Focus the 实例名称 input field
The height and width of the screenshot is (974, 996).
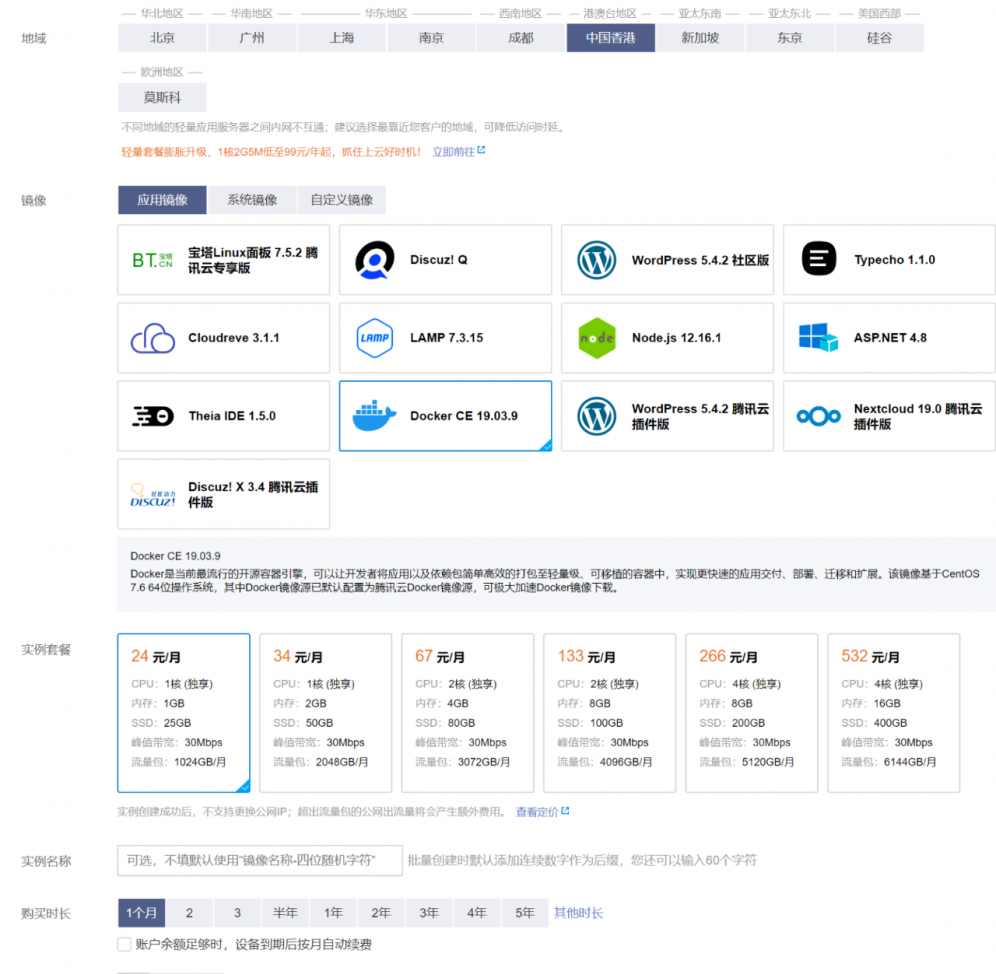[x=260, y=860]
